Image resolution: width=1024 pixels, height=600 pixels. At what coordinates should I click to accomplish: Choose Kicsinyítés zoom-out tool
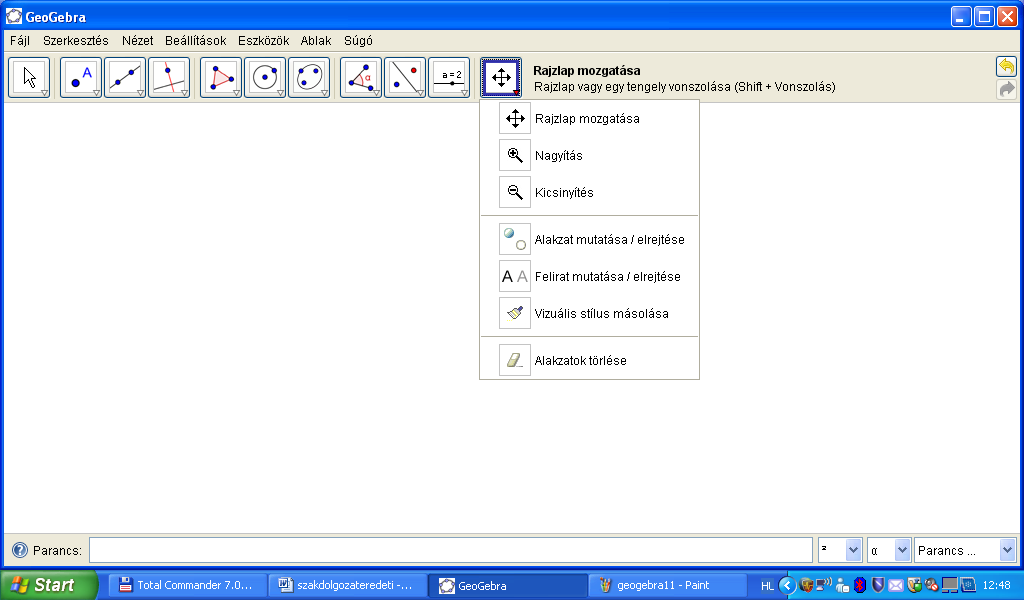(589, 193)
